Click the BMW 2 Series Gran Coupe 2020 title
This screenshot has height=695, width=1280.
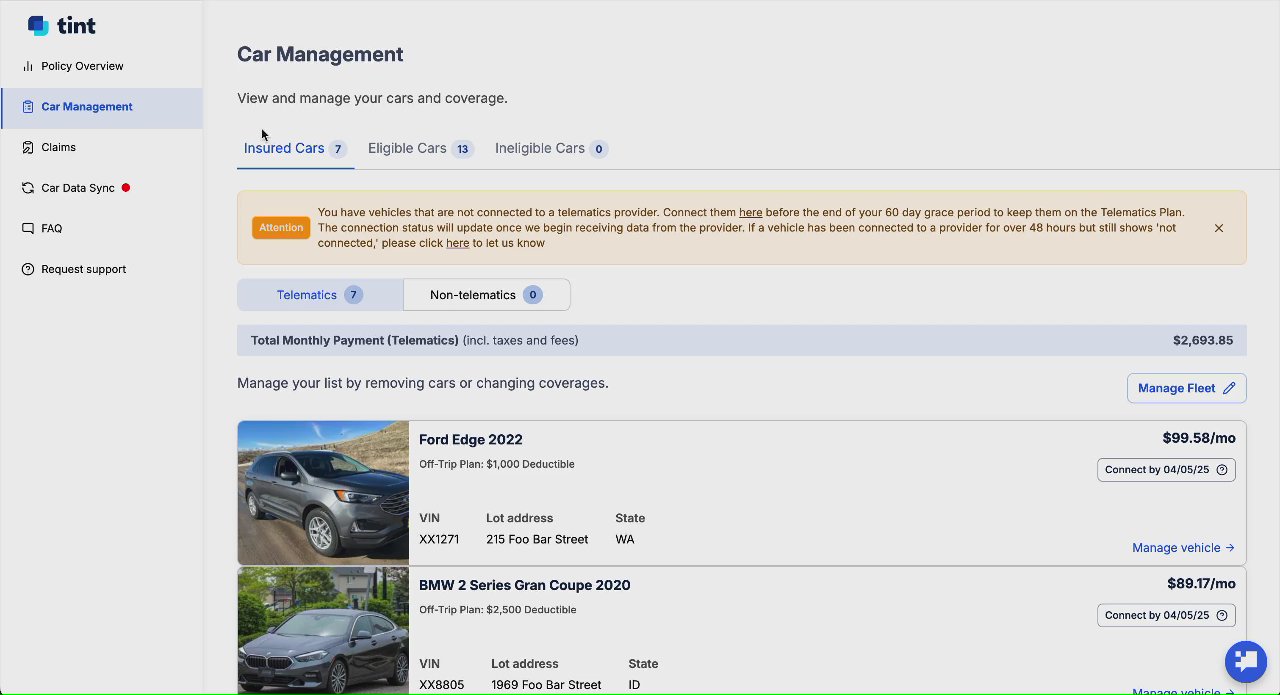524,585
